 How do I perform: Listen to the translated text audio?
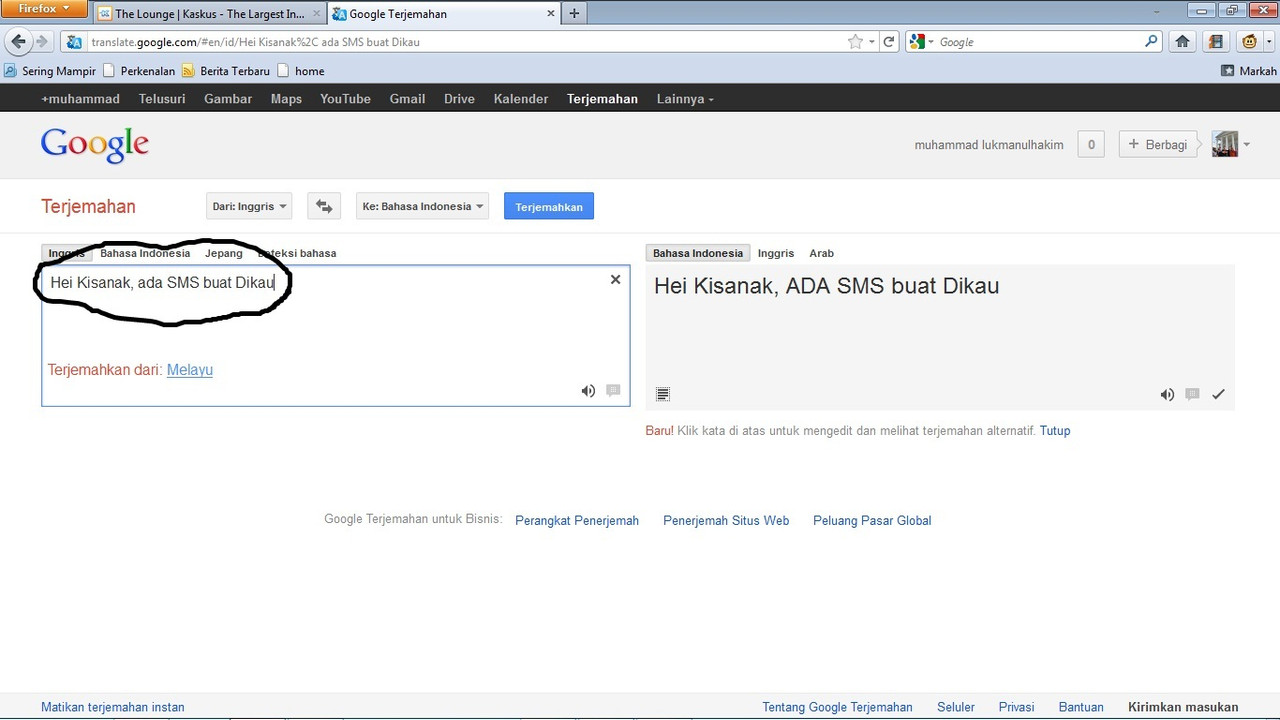click(1167, 395)
